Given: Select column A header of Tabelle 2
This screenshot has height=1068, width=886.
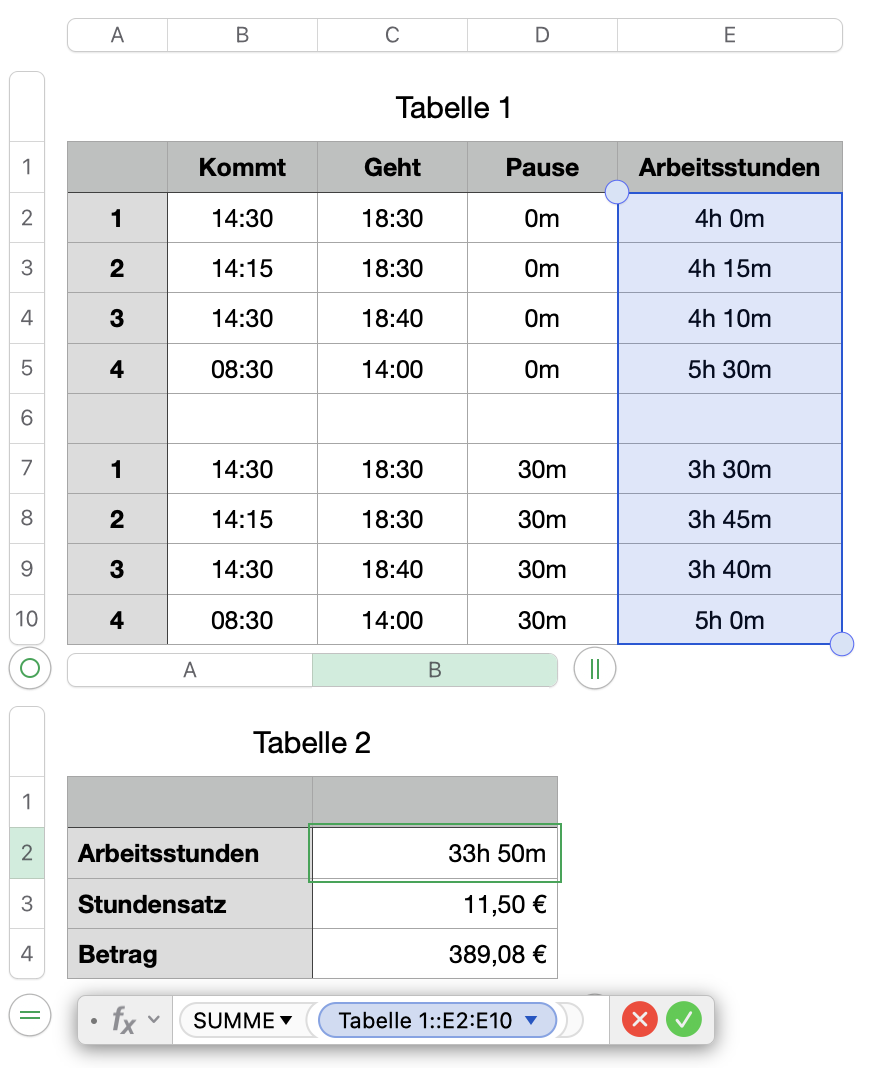Looking at the screenshot, I should [x=190, y=670].
